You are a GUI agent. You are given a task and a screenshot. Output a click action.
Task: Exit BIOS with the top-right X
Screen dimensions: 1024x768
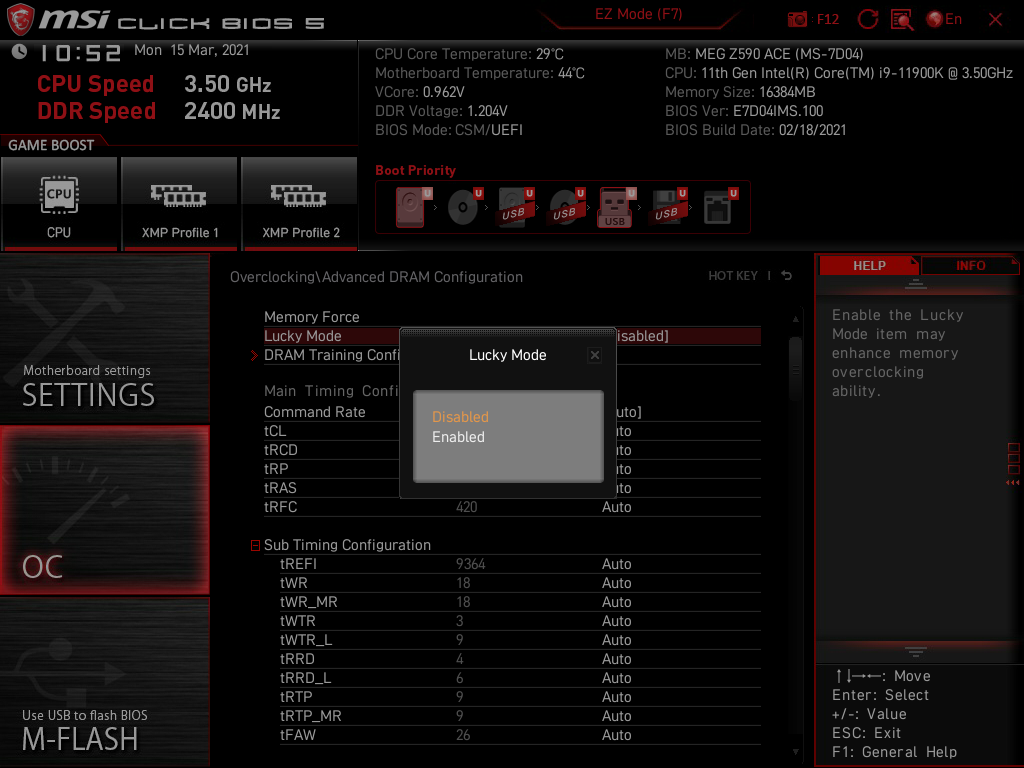coord(995,20)
